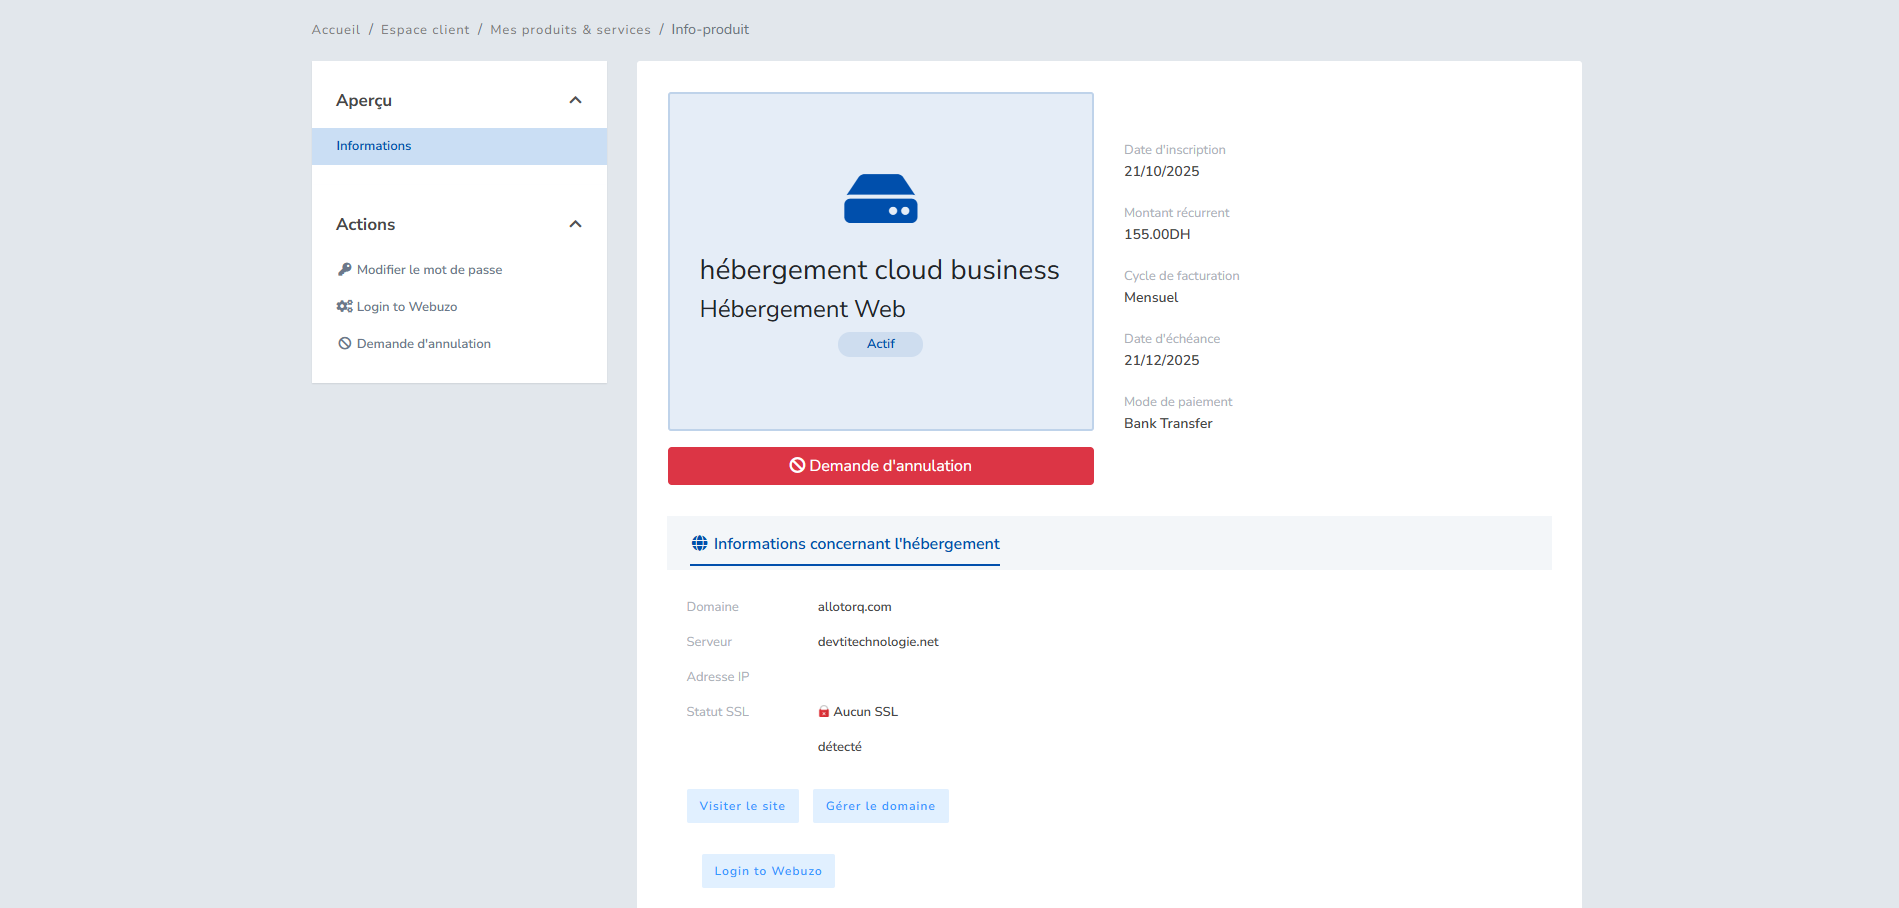Collapse the Aperçu sidebar panel
The image size is (1899, 908).
coord(575,100)
